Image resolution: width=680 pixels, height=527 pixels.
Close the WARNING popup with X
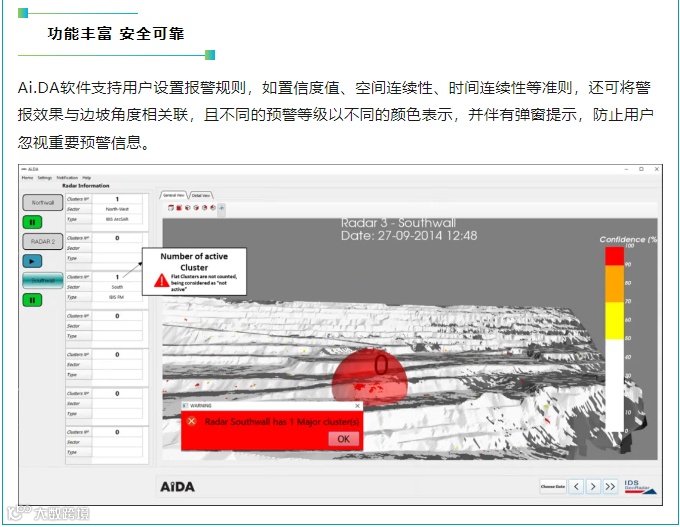[x=357, y=406]
